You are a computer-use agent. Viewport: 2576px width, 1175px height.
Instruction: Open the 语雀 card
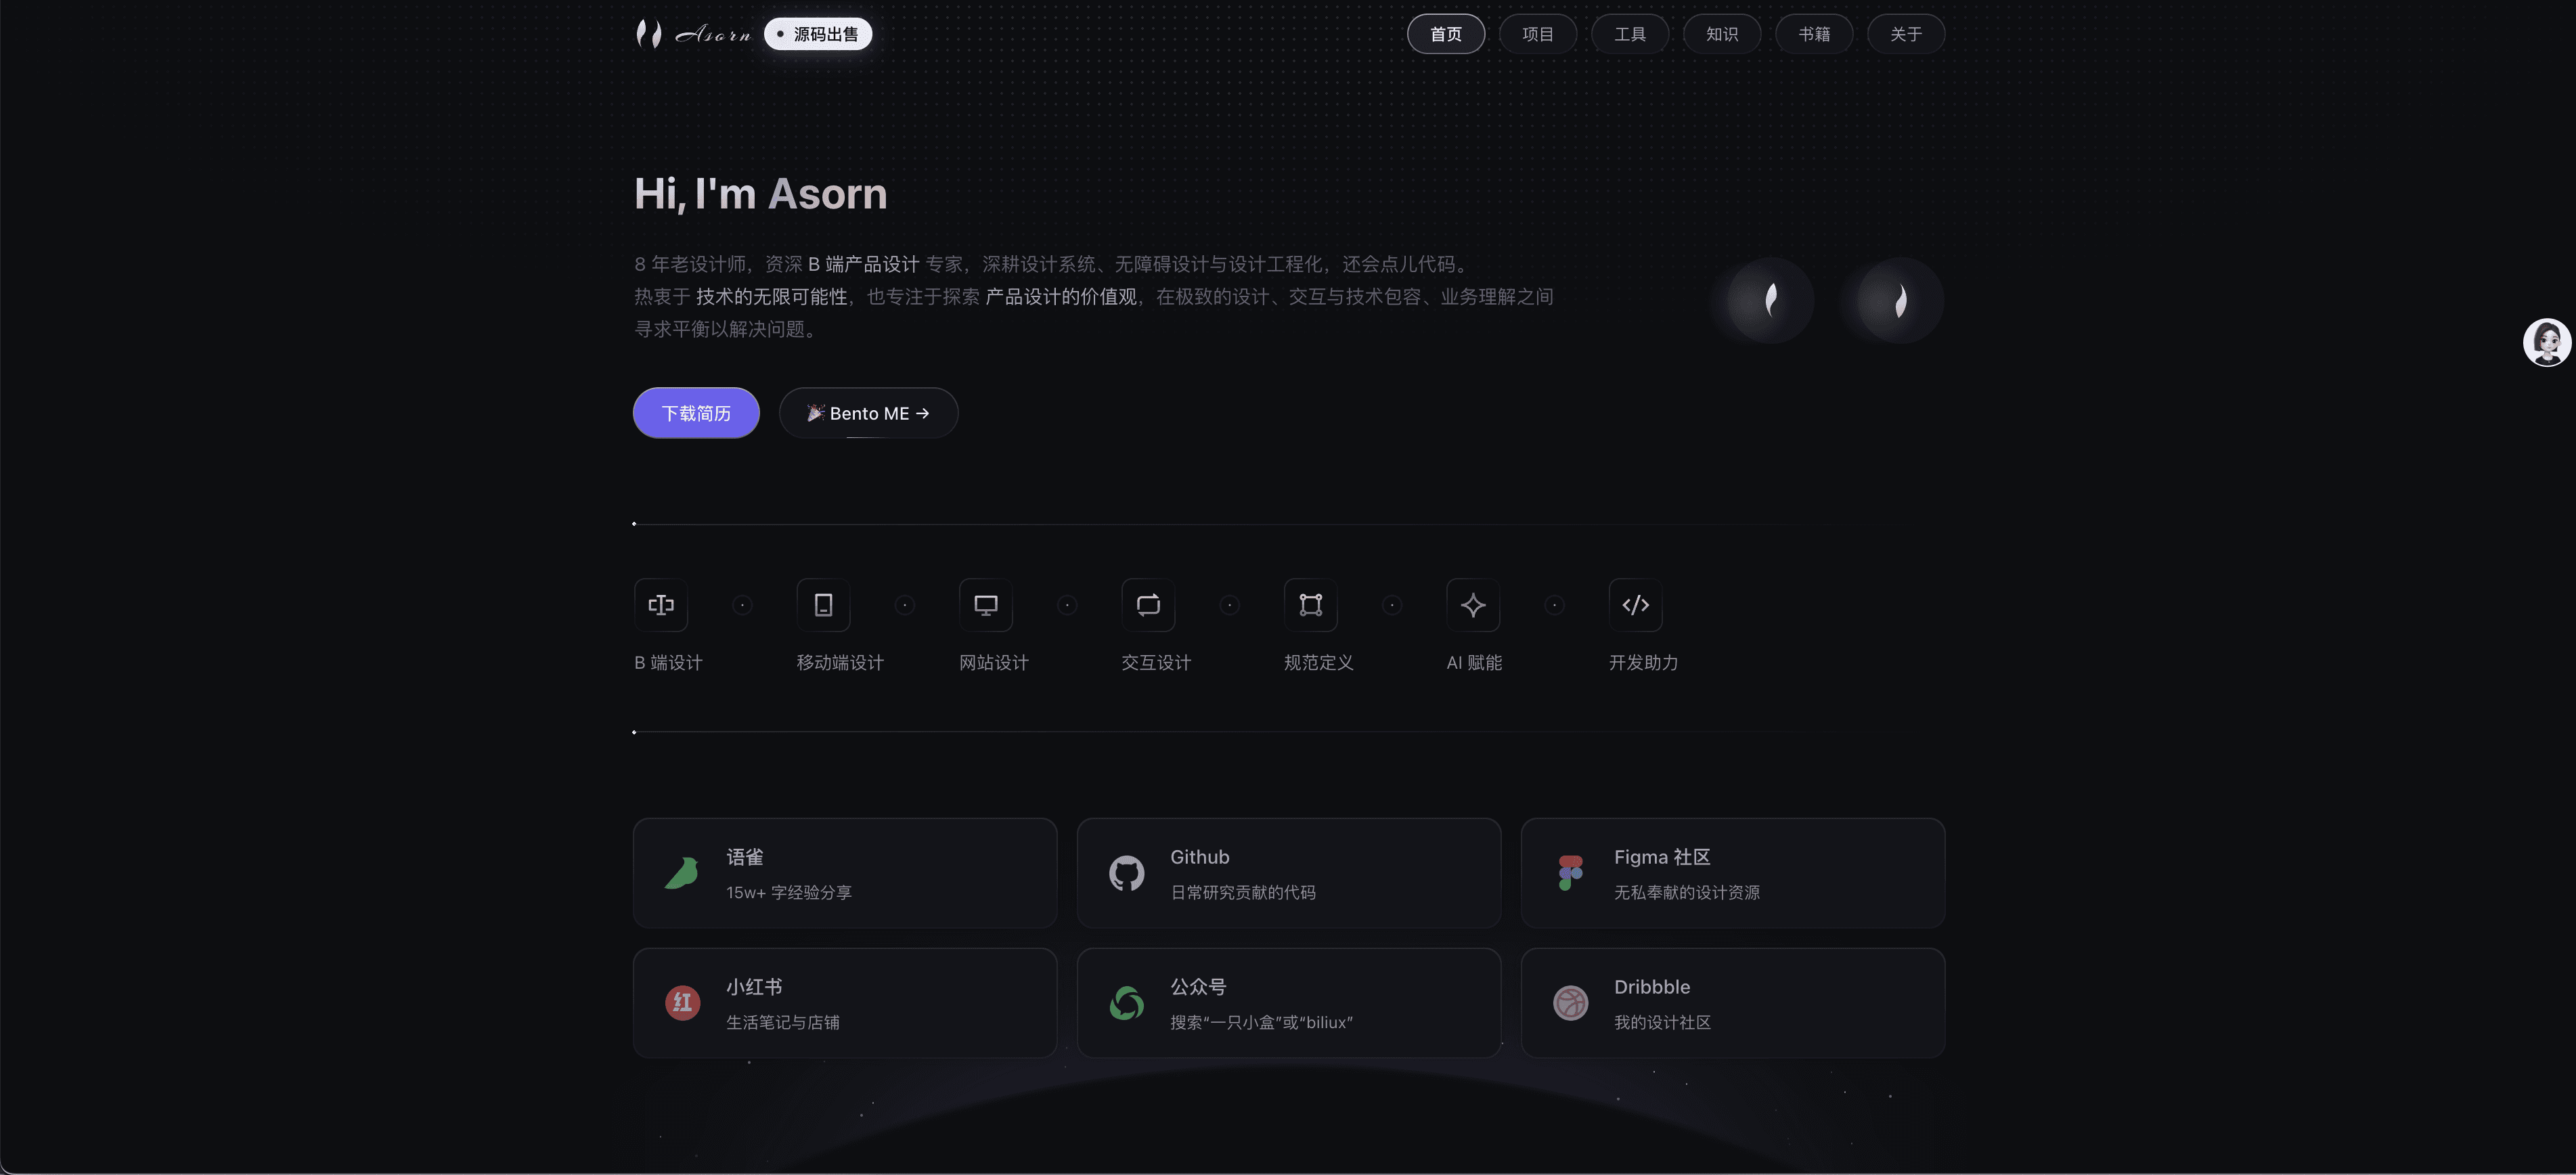click(845, 873)
